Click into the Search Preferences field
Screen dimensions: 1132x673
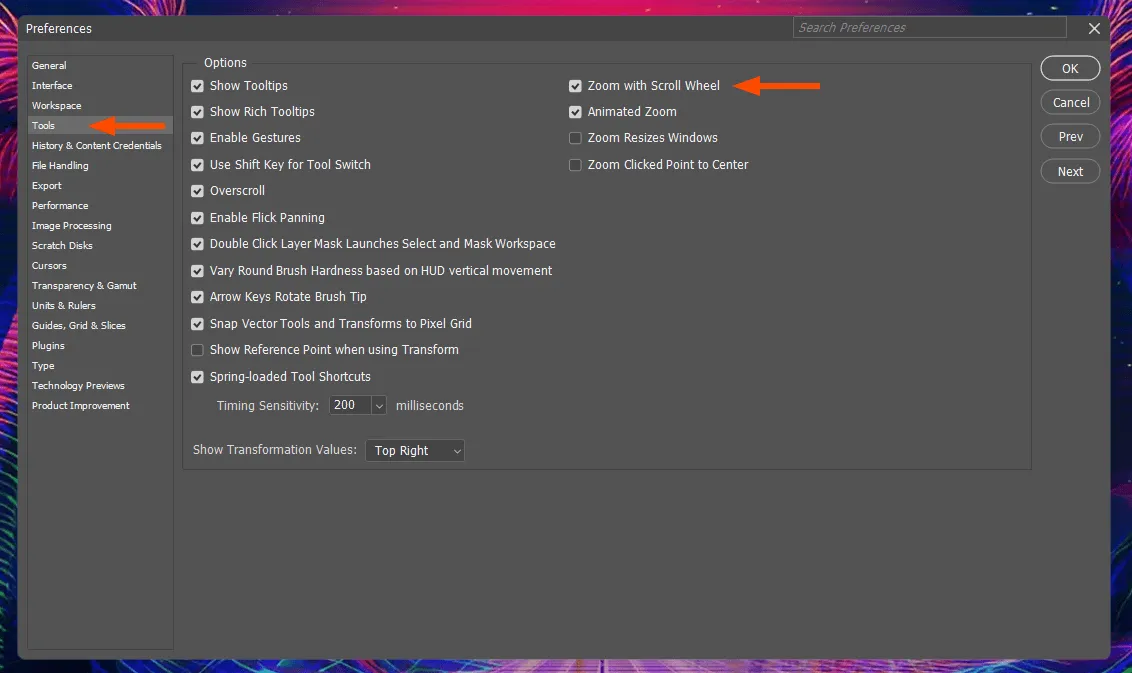[929, 27]
